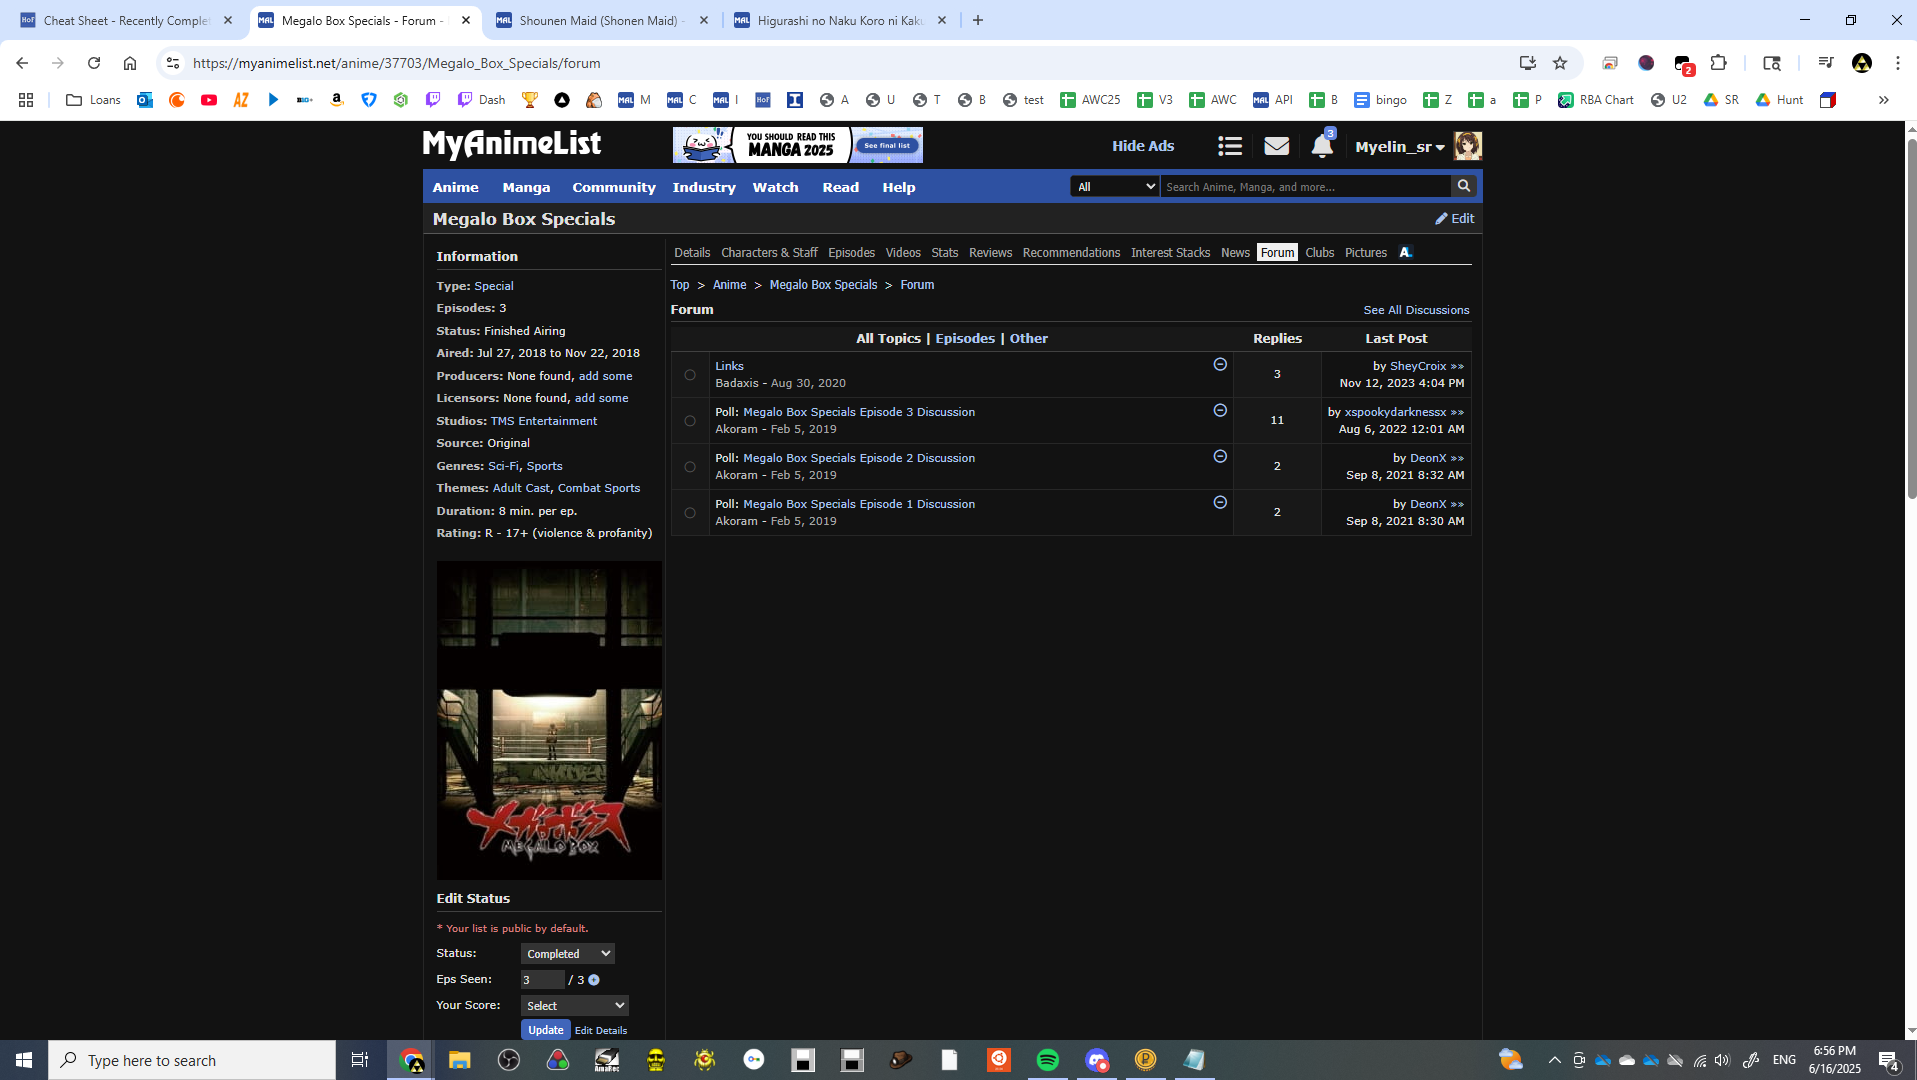Select the radio button for Links topic
Image resolution: width=1917 pixels, height=1080 pixels.
(x=690, y=375)
